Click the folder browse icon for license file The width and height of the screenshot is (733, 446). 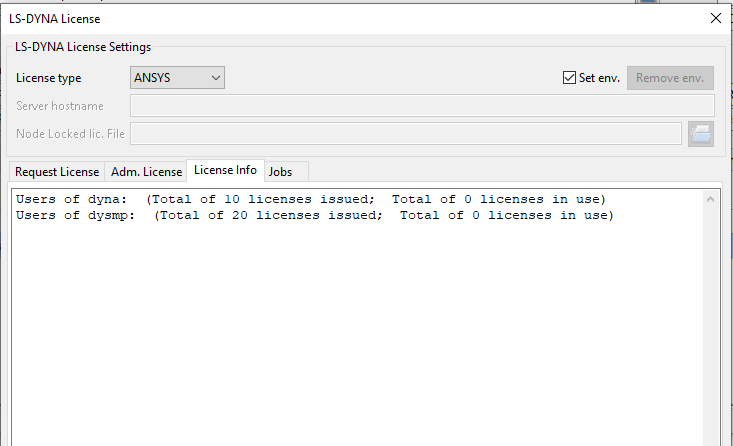(x=700, y=134)
